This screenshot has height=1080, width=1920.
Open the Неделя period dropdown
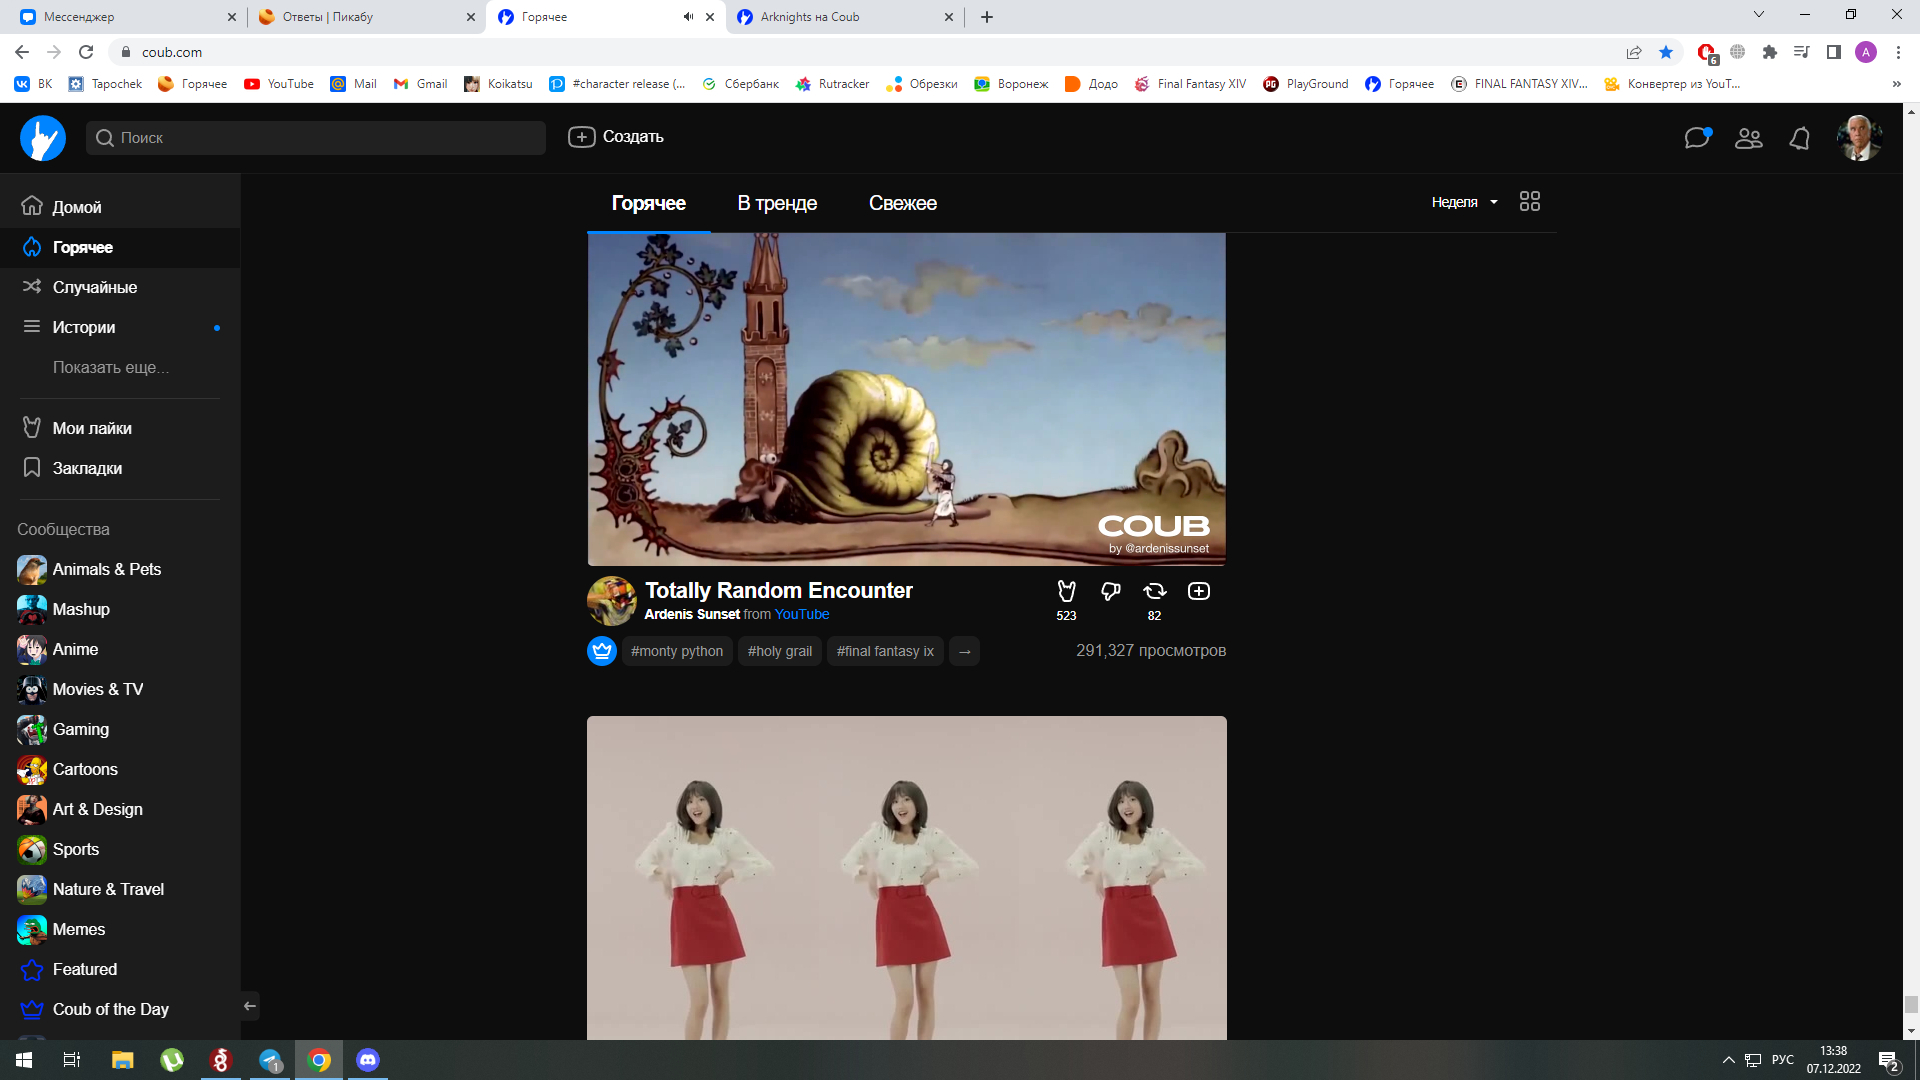[1465, 202]
